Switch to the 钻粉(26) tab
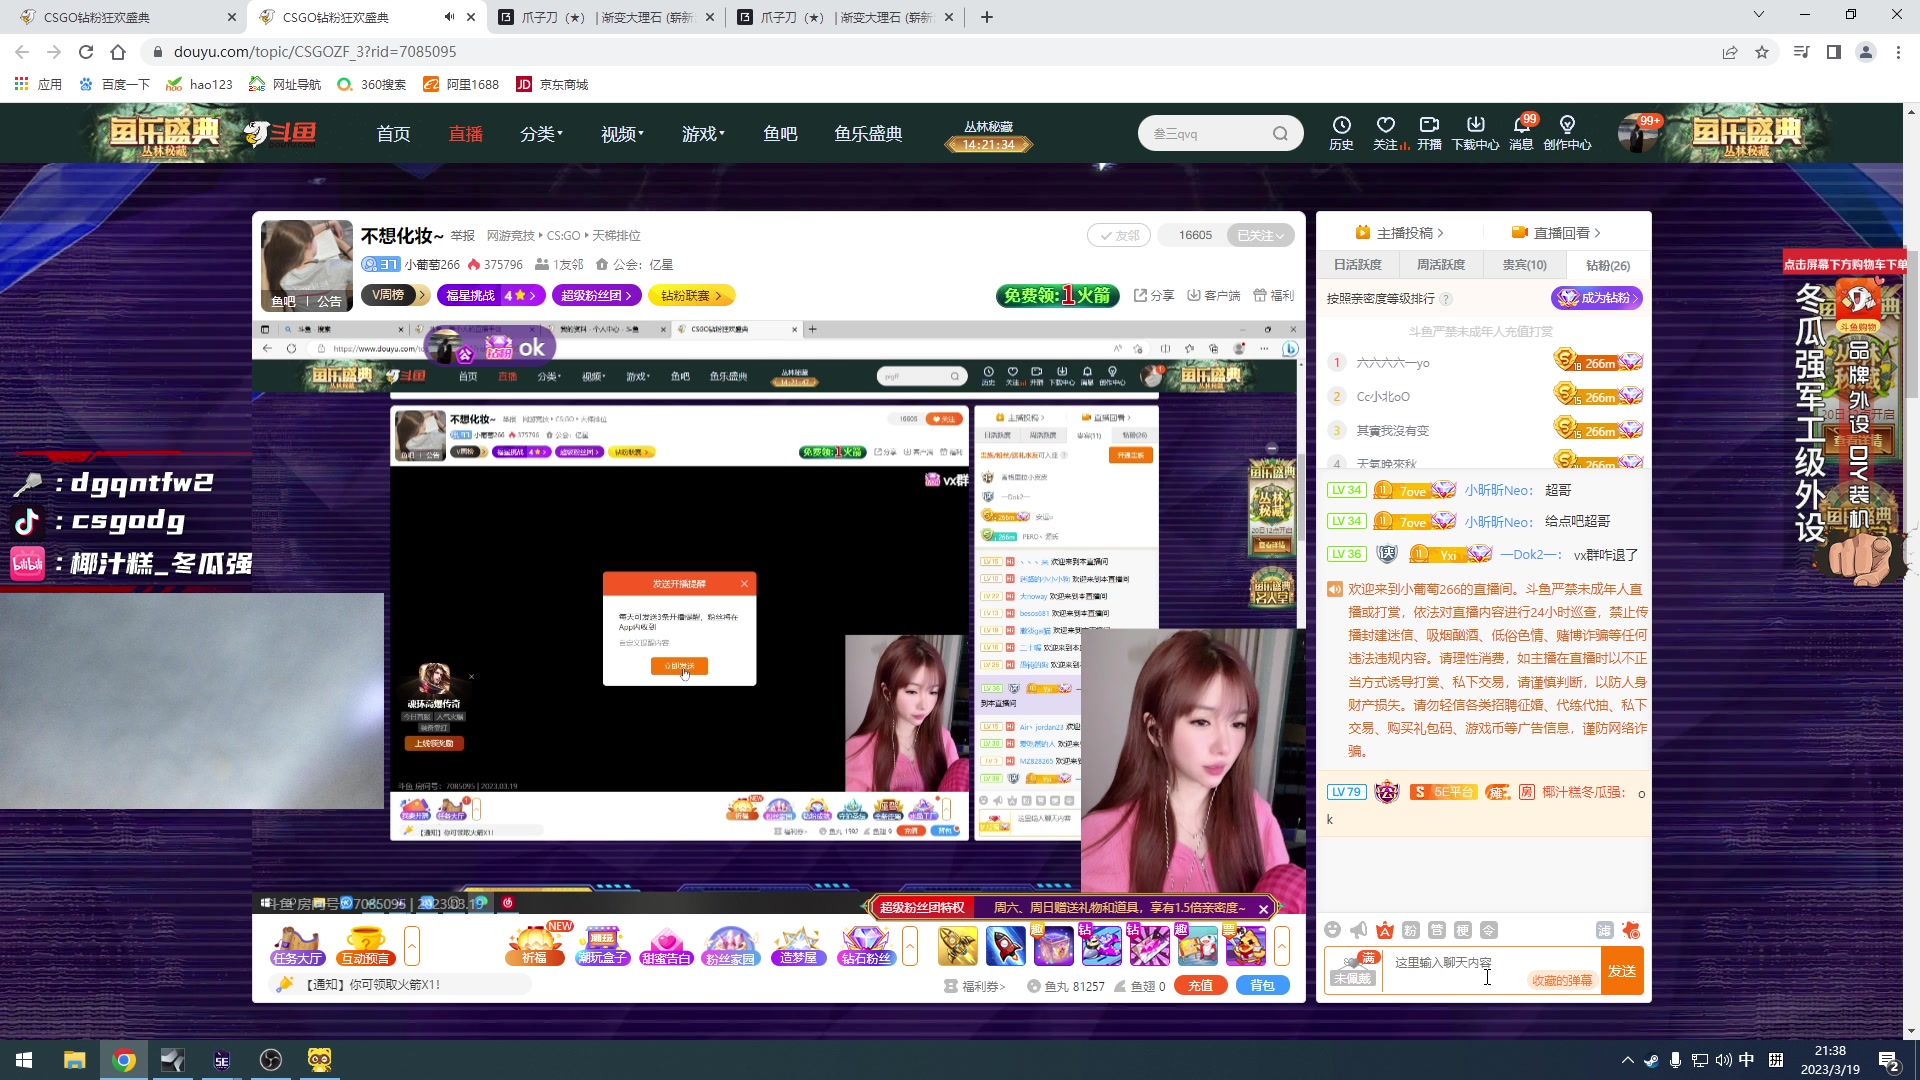Viewport: 1920px width, 1080px height. (1608, 265)
